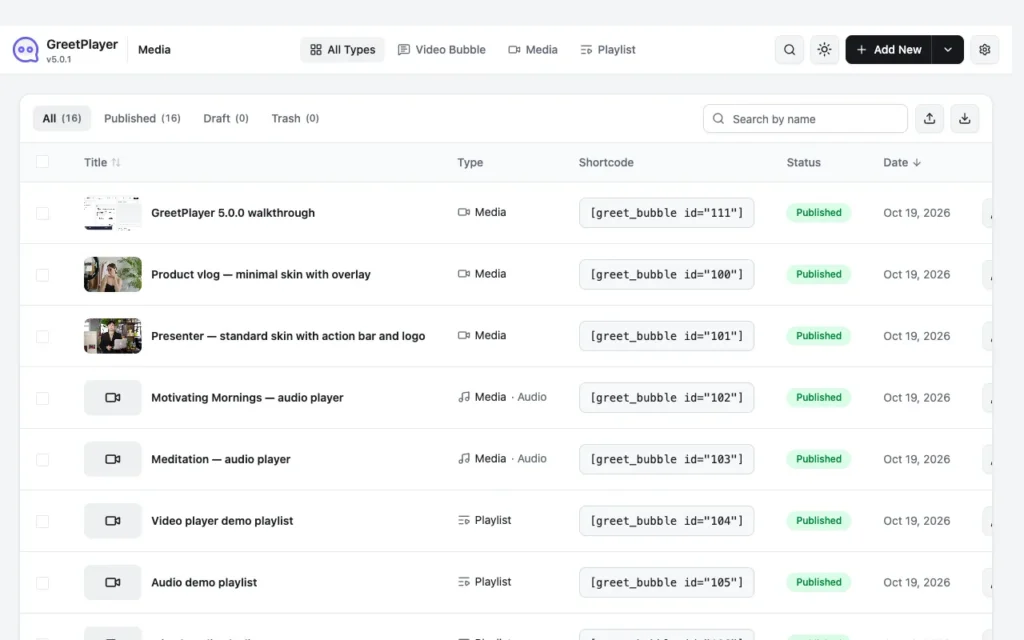The image size is (1024, 640).
Task: Open the Product vlog thumbnail
Action: coord(112,274)
